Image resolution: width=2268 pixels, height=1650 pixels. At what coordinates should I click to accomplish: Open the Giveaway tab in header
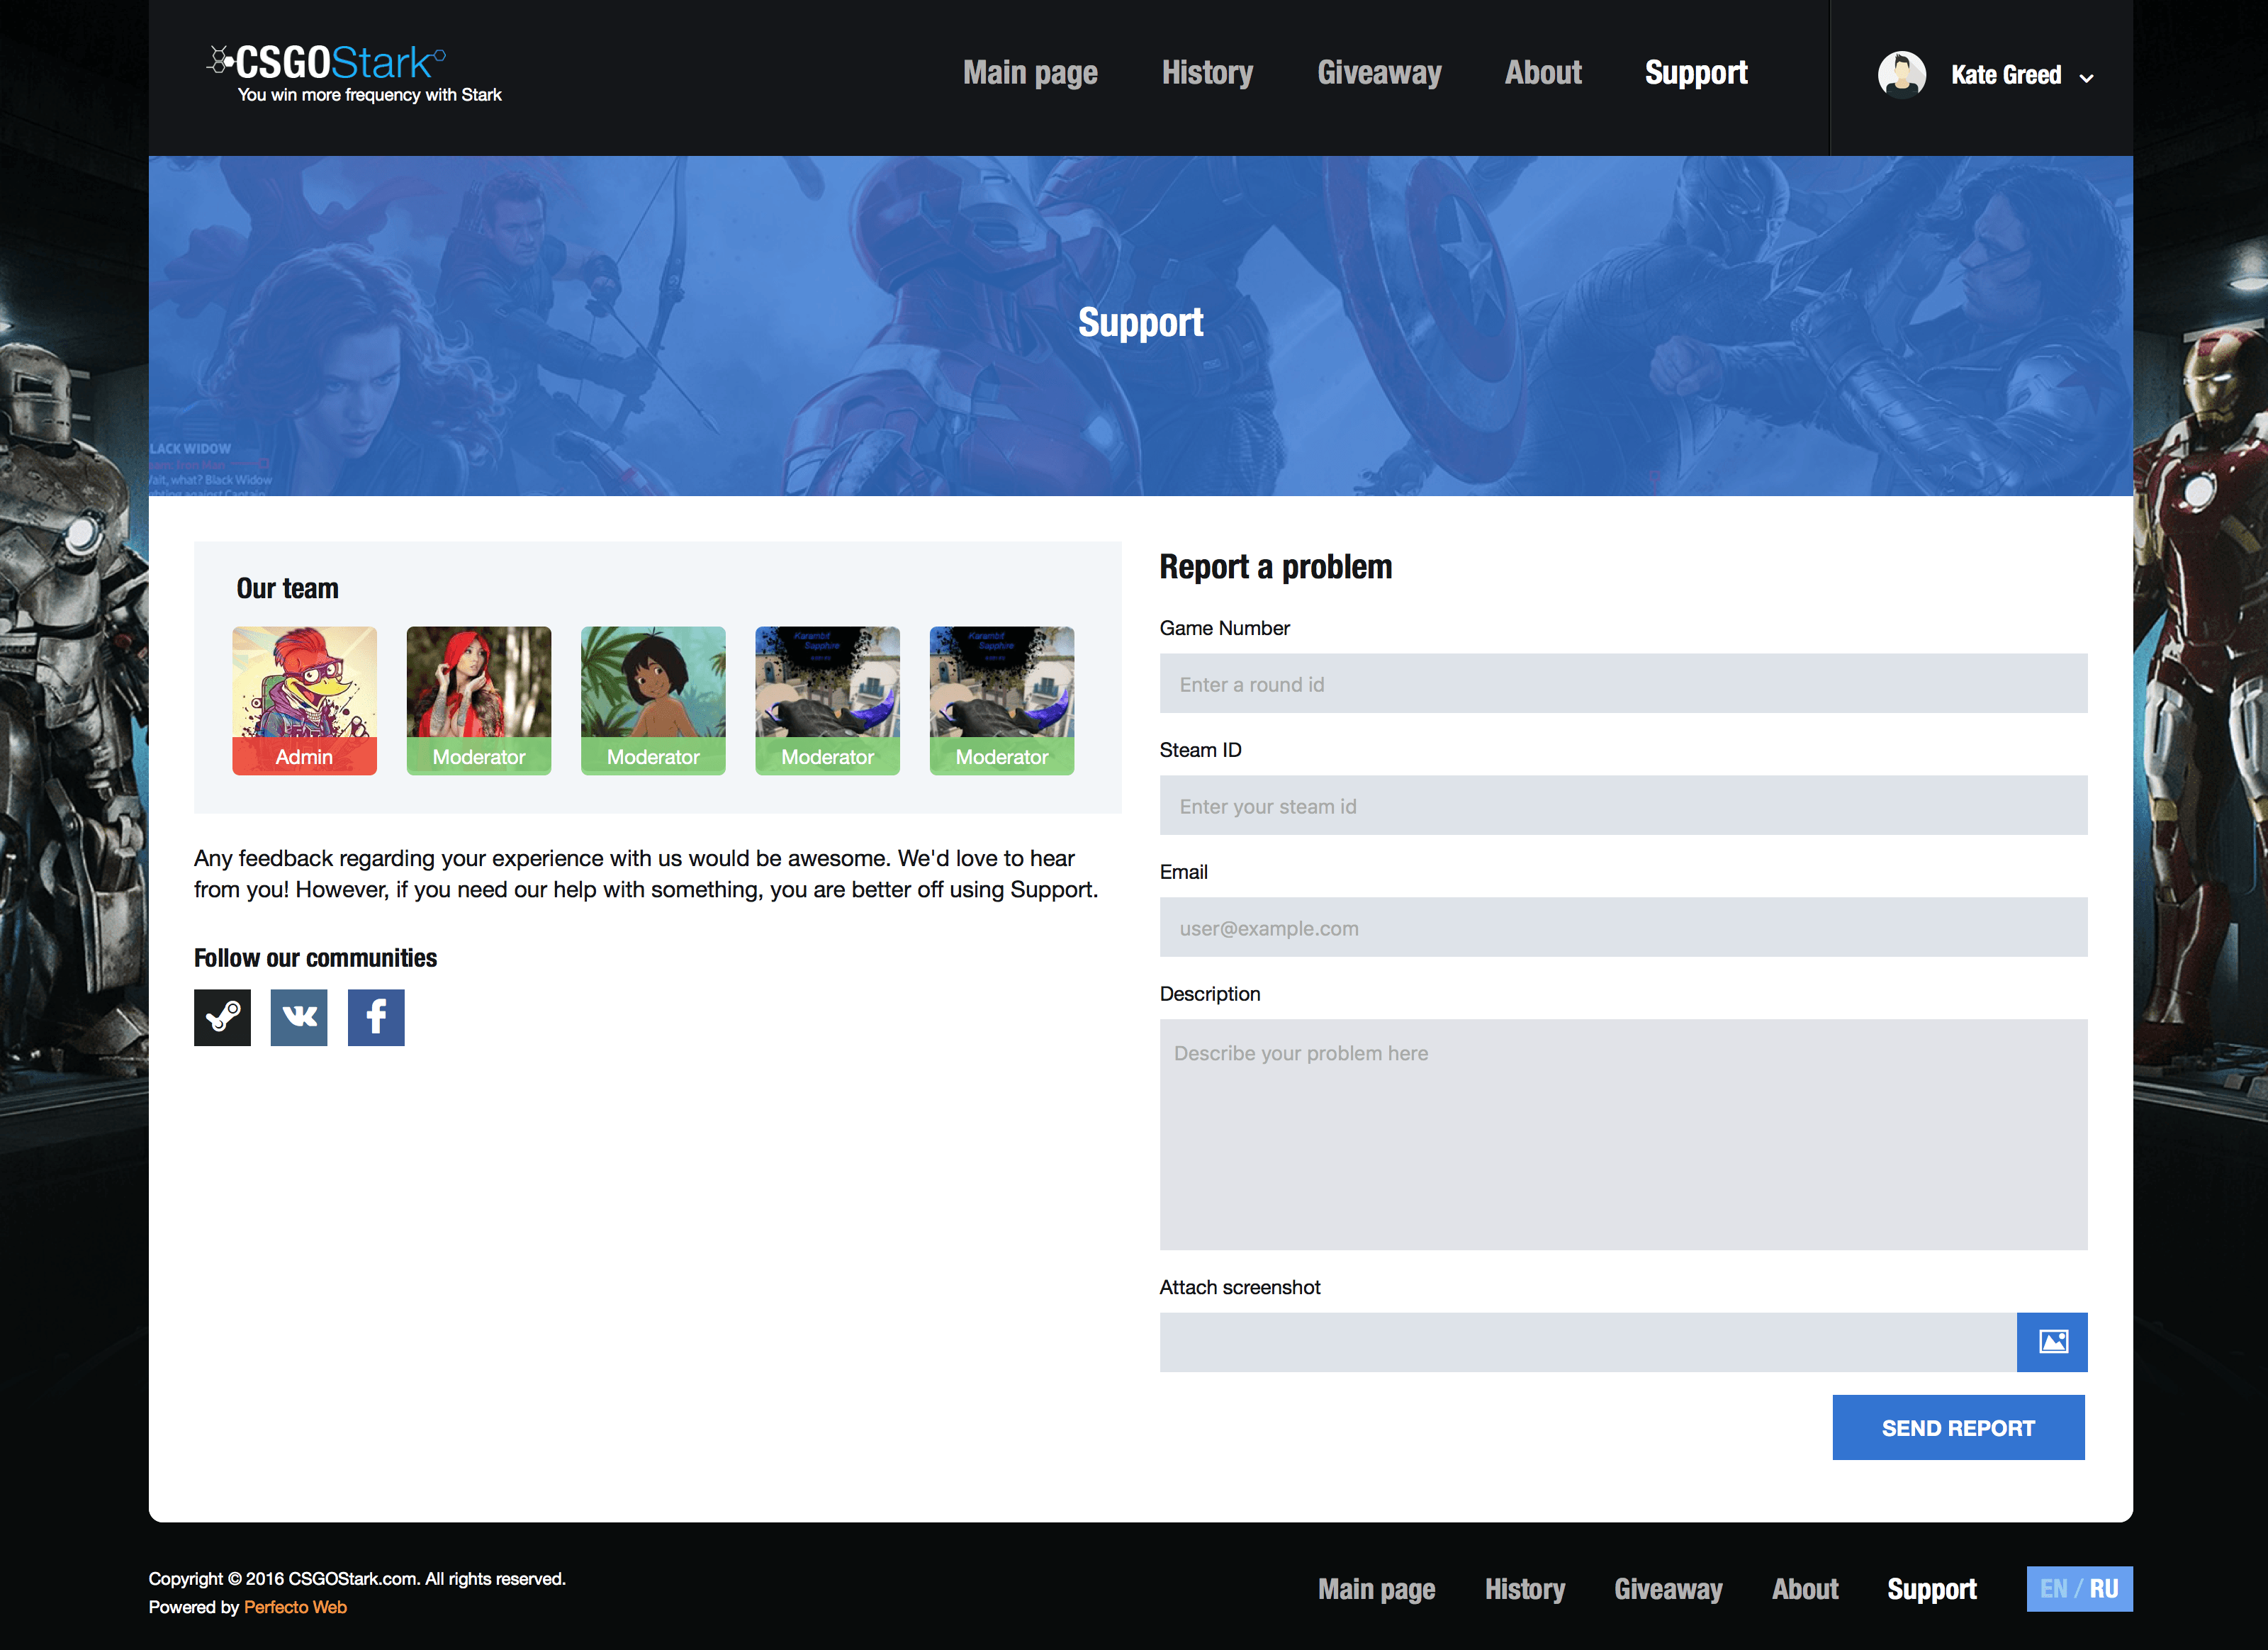coord(1379,73)
